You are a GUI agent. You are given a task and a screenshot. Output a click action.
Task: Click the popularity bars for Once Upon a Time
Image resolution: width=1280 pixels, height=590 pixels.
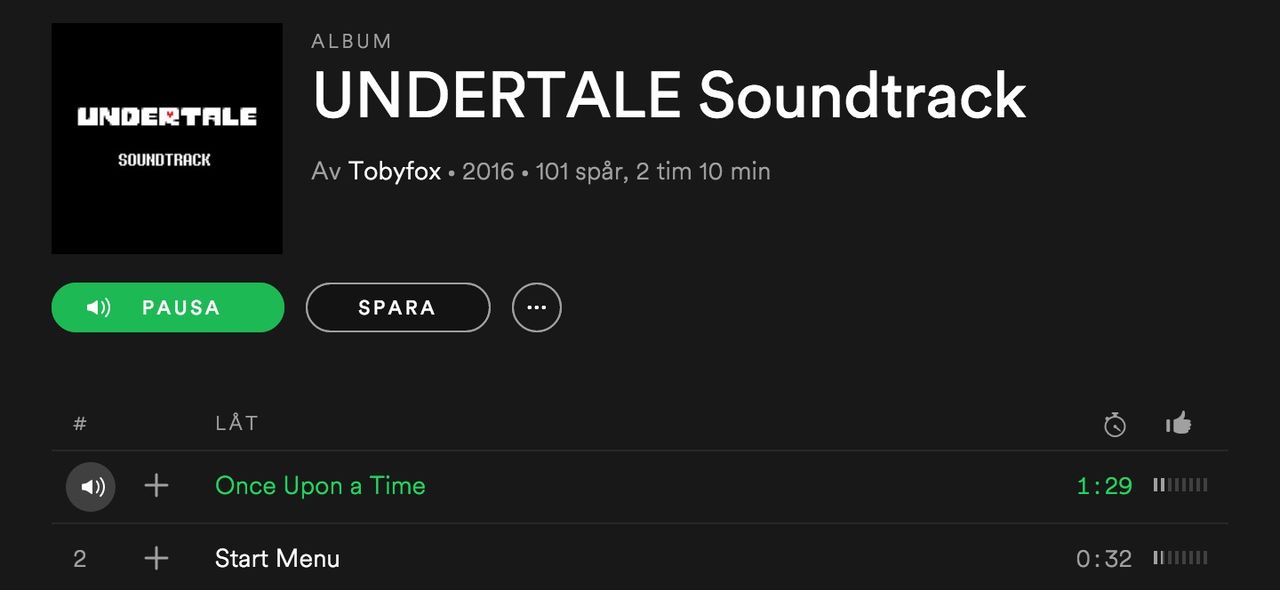coord(1180,485)
